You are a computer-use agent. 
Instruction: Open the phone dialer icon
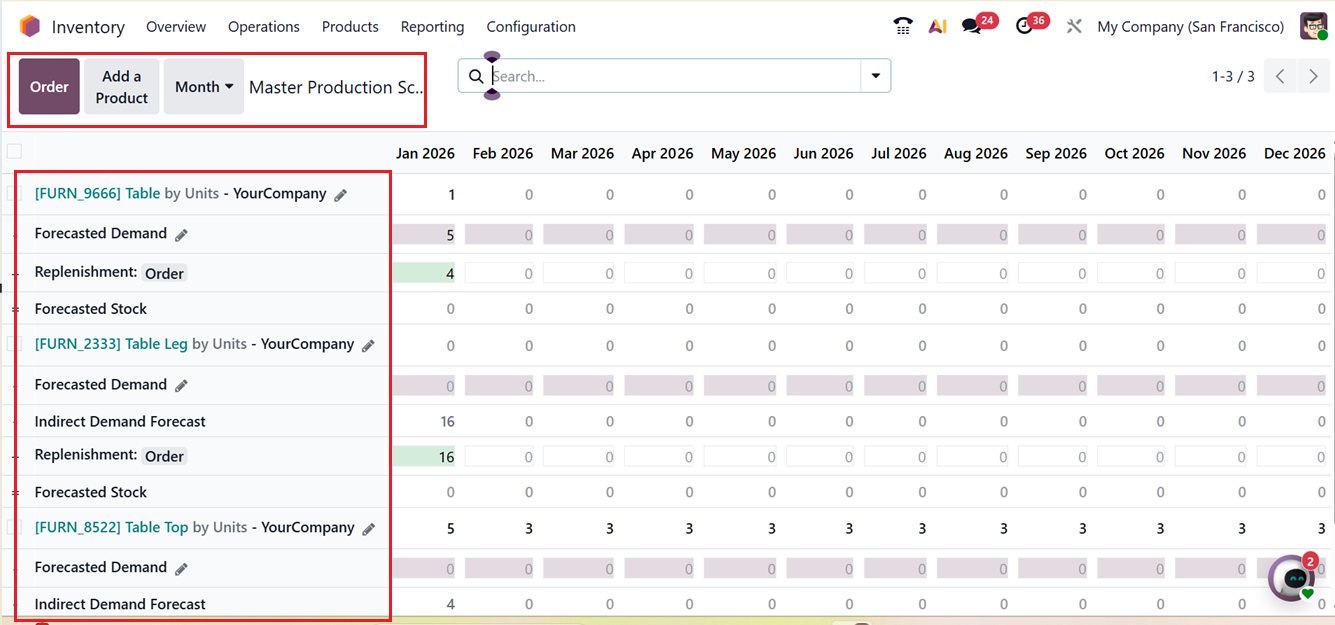point(902,26)
